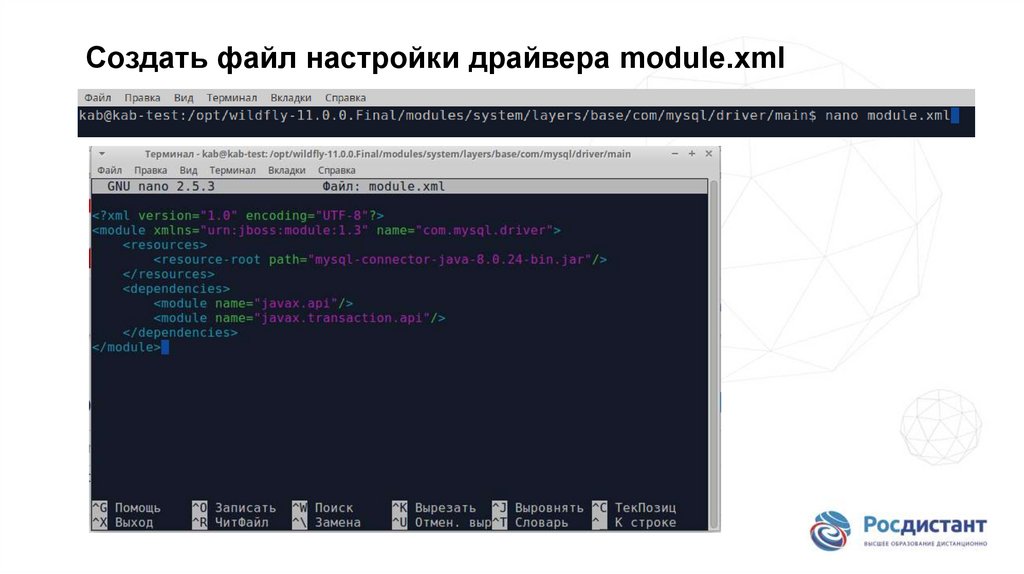Click the ^O Записать shortcut
Image resolution: width=1024 pixels, height=574 pixels.
(x=234, y=508)
